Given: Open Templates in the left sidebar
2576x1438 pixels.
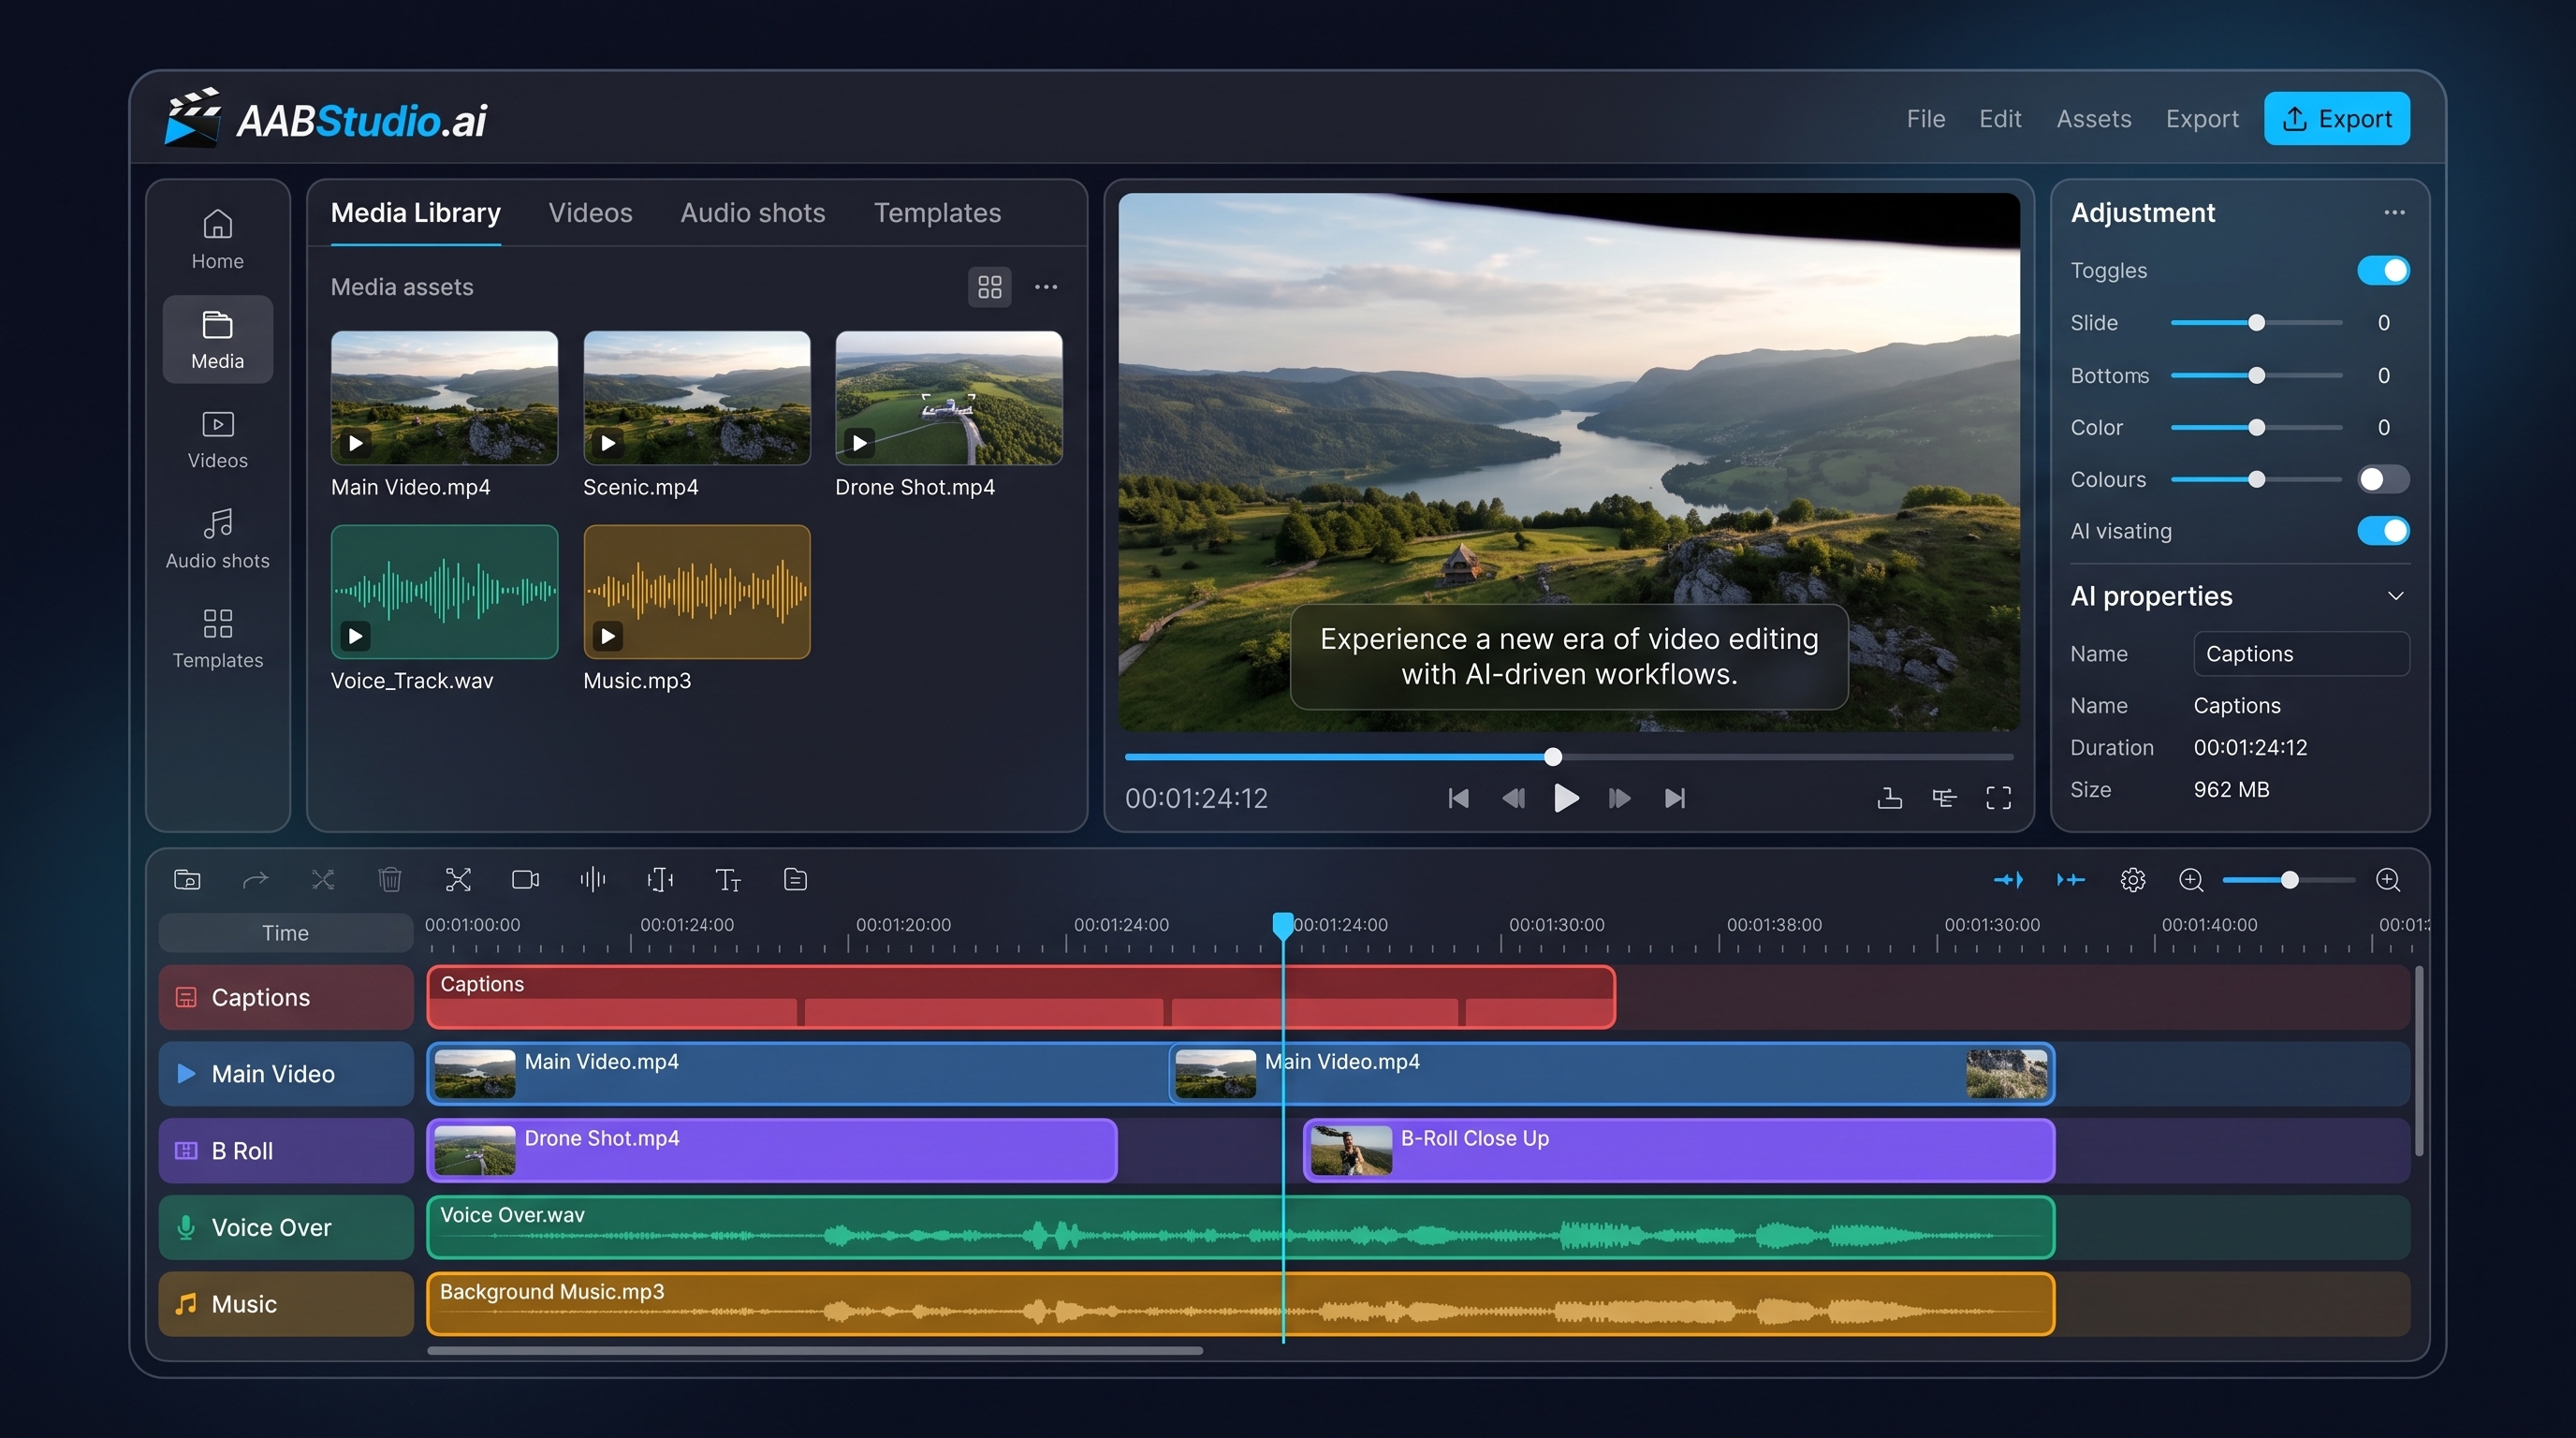Looking at the screenshot, I should 217,639.
